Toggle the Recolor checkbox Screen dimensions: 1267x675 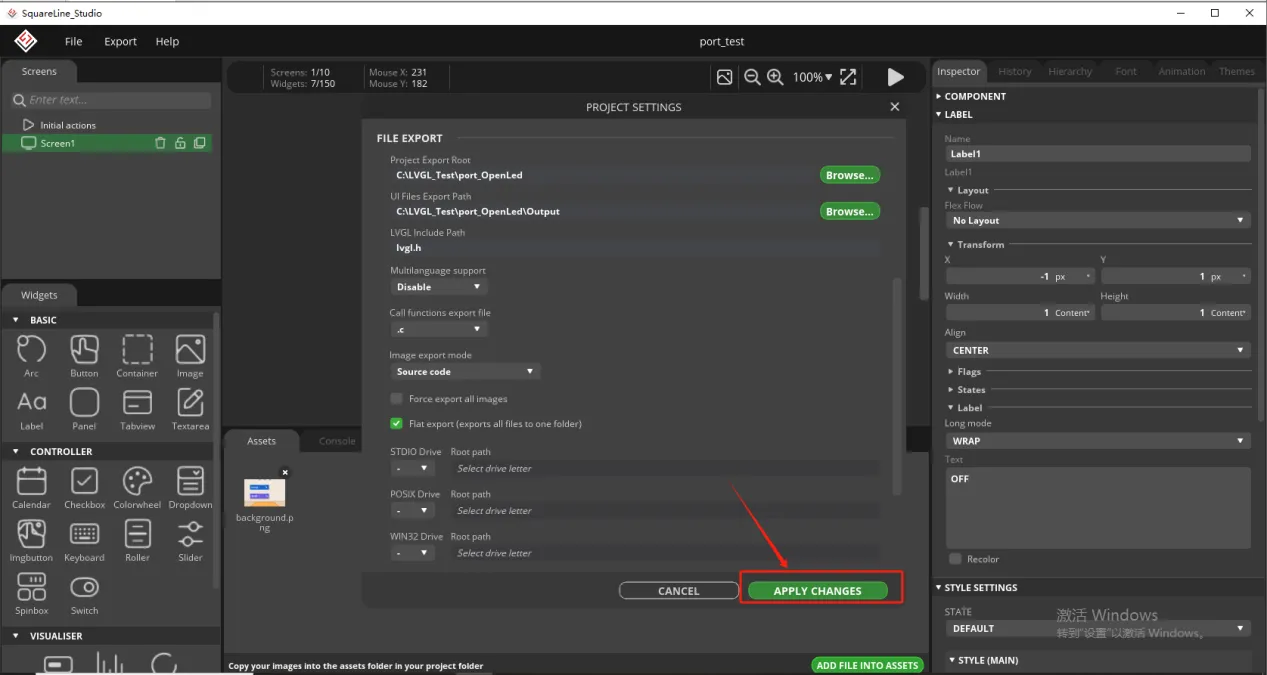tap(955, 559)
